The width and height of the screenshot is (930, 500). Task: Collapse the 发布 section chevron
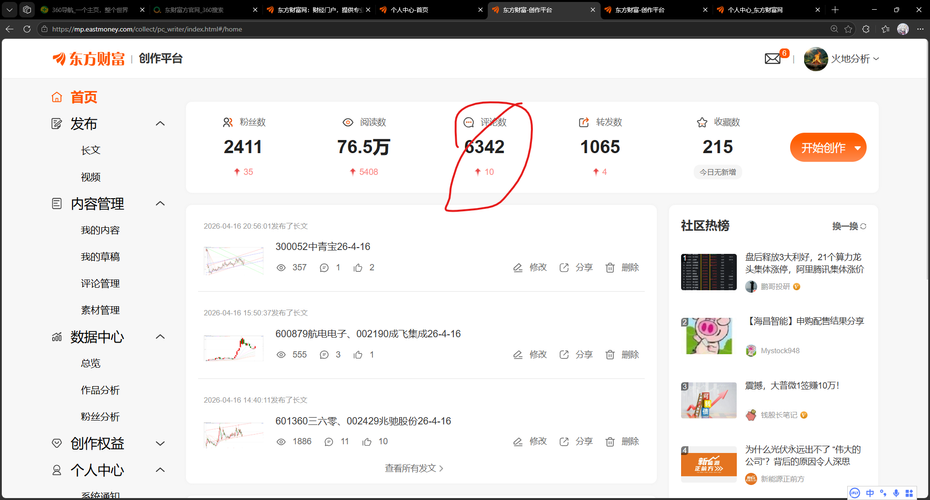pyautogui.click(x=160, y=123)
